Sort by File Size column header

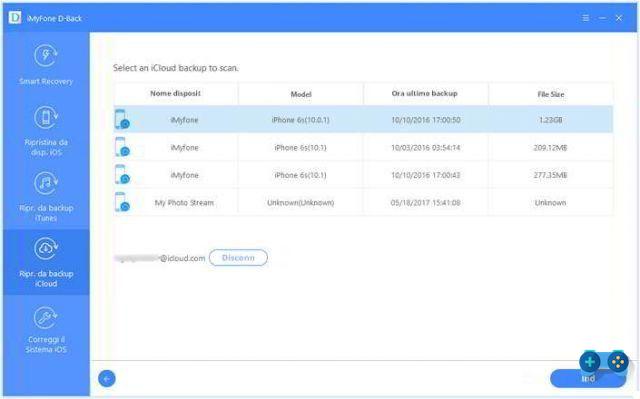(x=551, y=94)
